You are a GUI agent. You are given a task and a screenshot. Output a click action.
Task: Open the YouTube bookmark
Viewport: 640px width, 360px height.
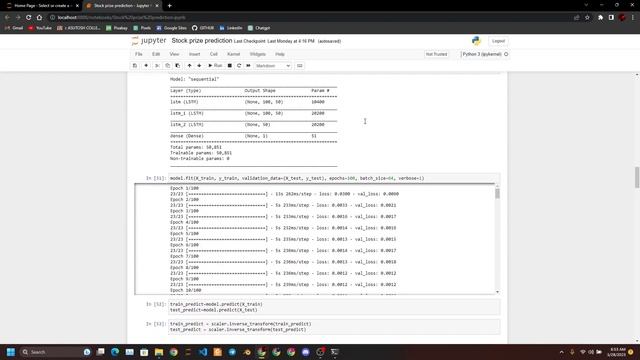click(x=40, y=28)
